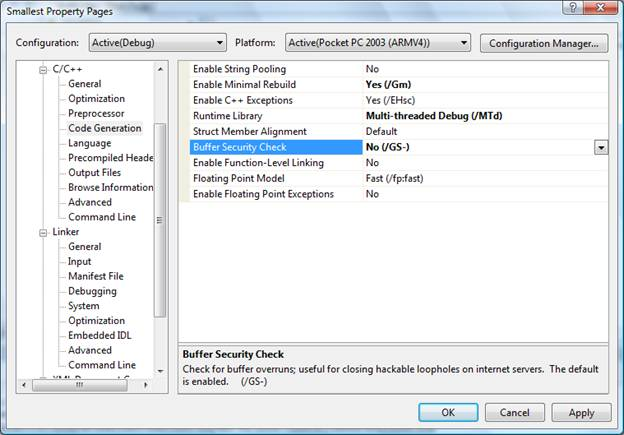Select Browse Information tree item
The height and width of the screenshot is (435, 624).
111,187
